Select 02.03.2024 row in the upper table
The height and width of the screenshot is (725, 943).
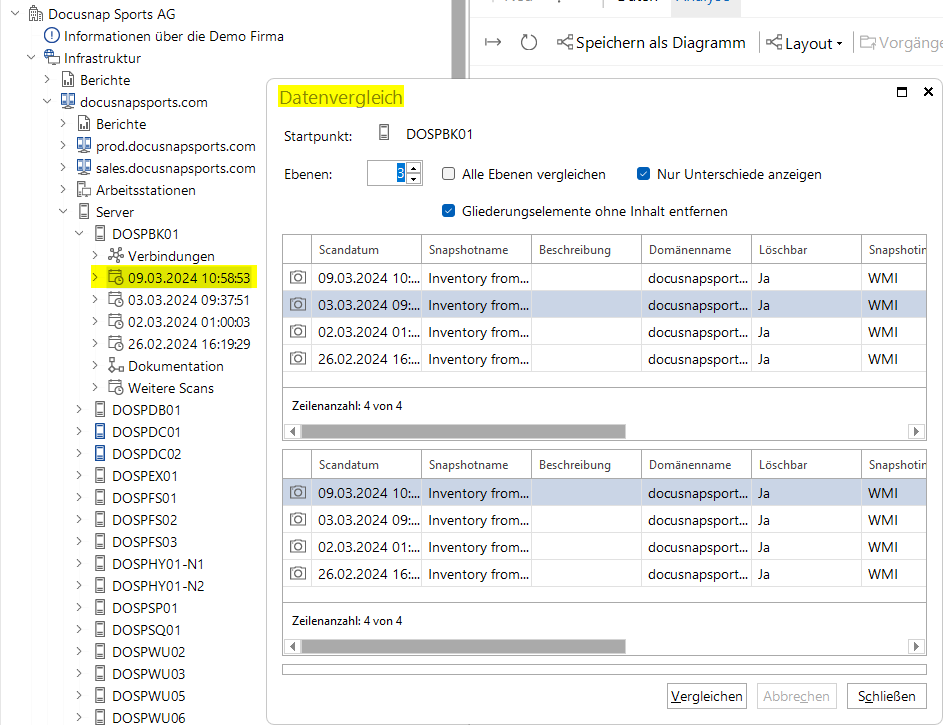click(x=604, y=332)
